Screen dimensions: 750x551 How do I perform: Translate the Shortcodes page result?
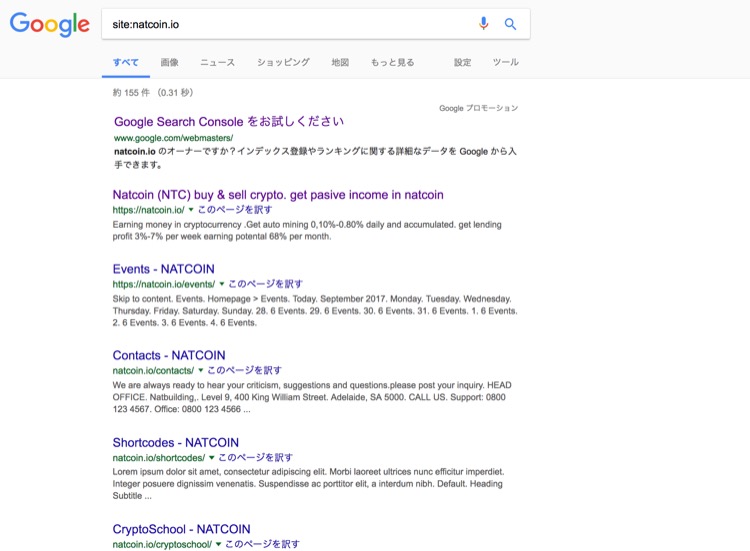click(255, 457)
